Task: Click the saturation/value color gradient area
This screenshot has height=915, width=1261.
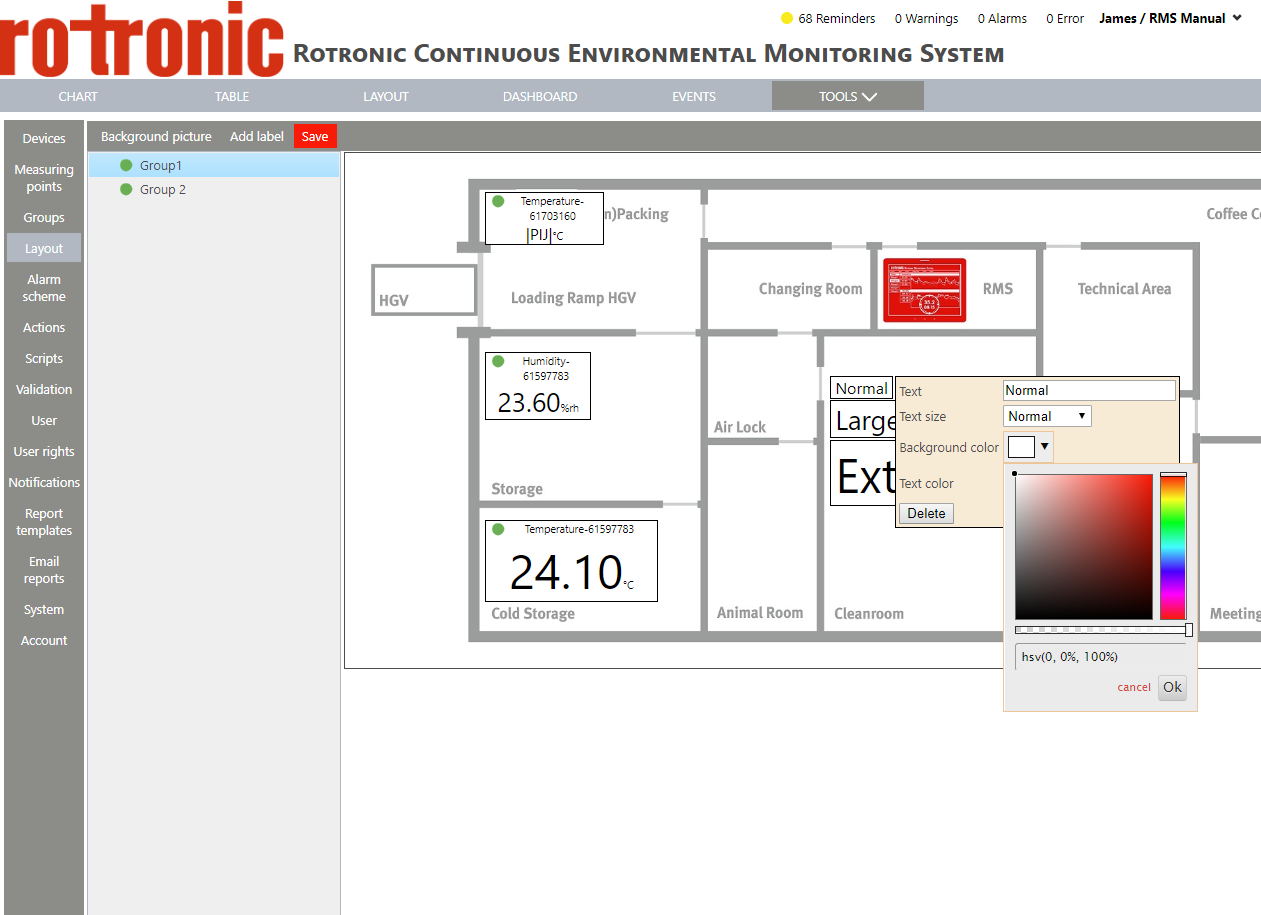Action: pyautogui.click(x=1084, y=546)
